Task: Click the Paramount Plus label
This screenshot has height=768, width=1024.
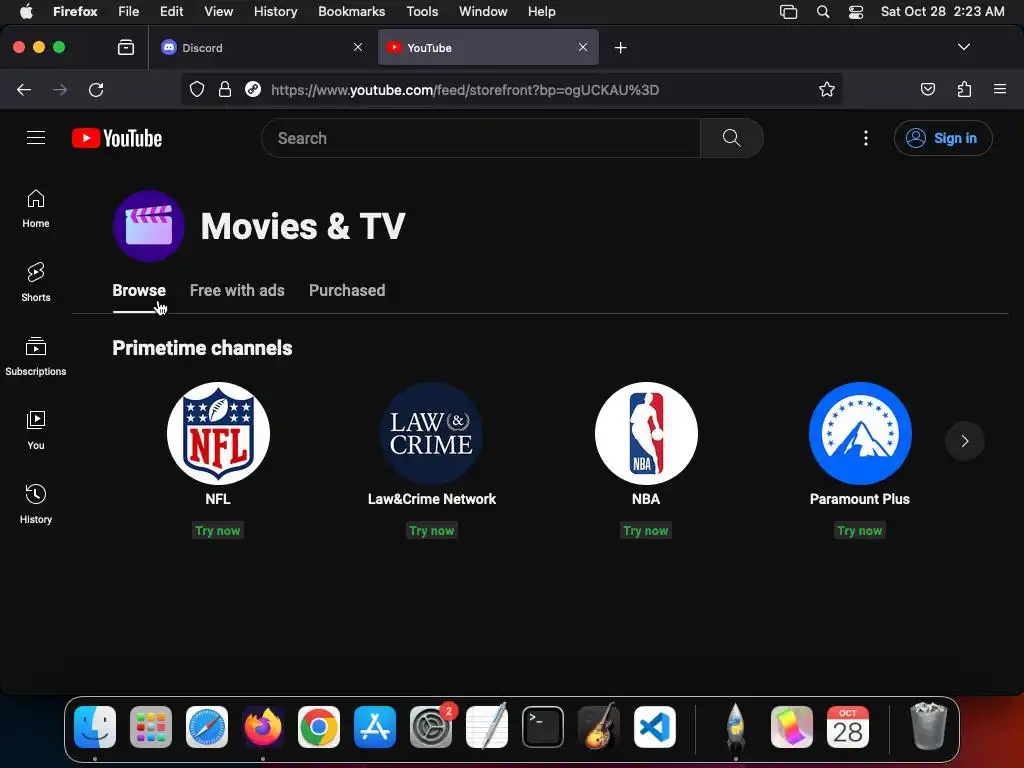Action: point(859,499)
